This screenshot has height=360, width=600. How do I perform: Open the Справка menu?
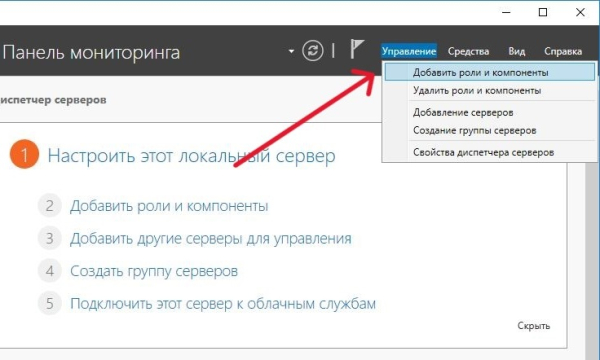click(563, 51)
